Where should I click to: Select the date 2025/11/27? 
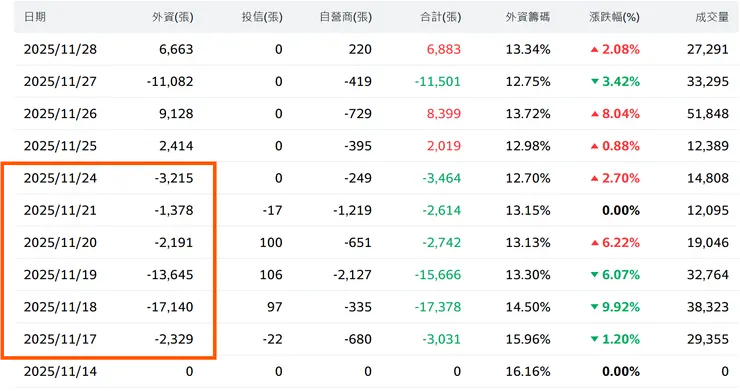click(60, 81)
